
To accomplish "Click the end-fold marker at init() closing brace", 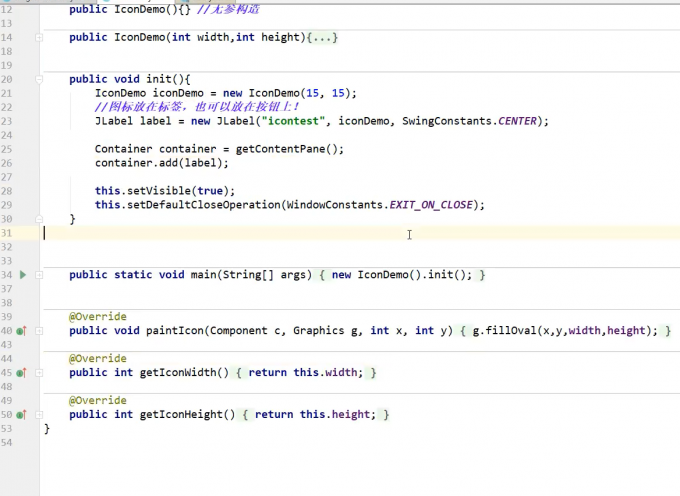I will (x=40, y=219).
